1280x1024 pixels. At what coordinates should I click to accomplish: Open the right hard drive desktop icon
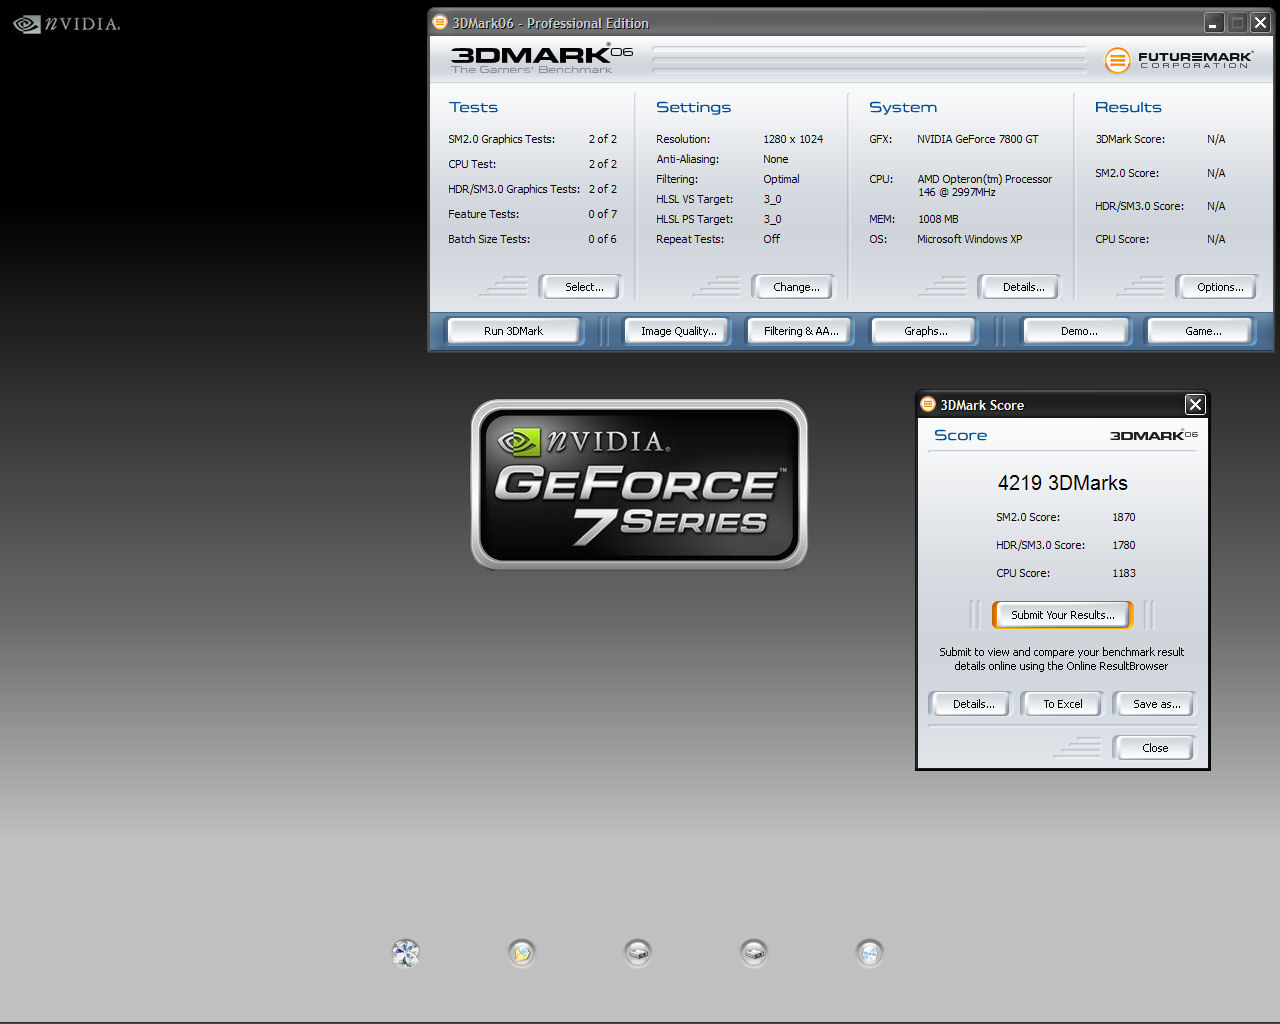click(754, 953)
